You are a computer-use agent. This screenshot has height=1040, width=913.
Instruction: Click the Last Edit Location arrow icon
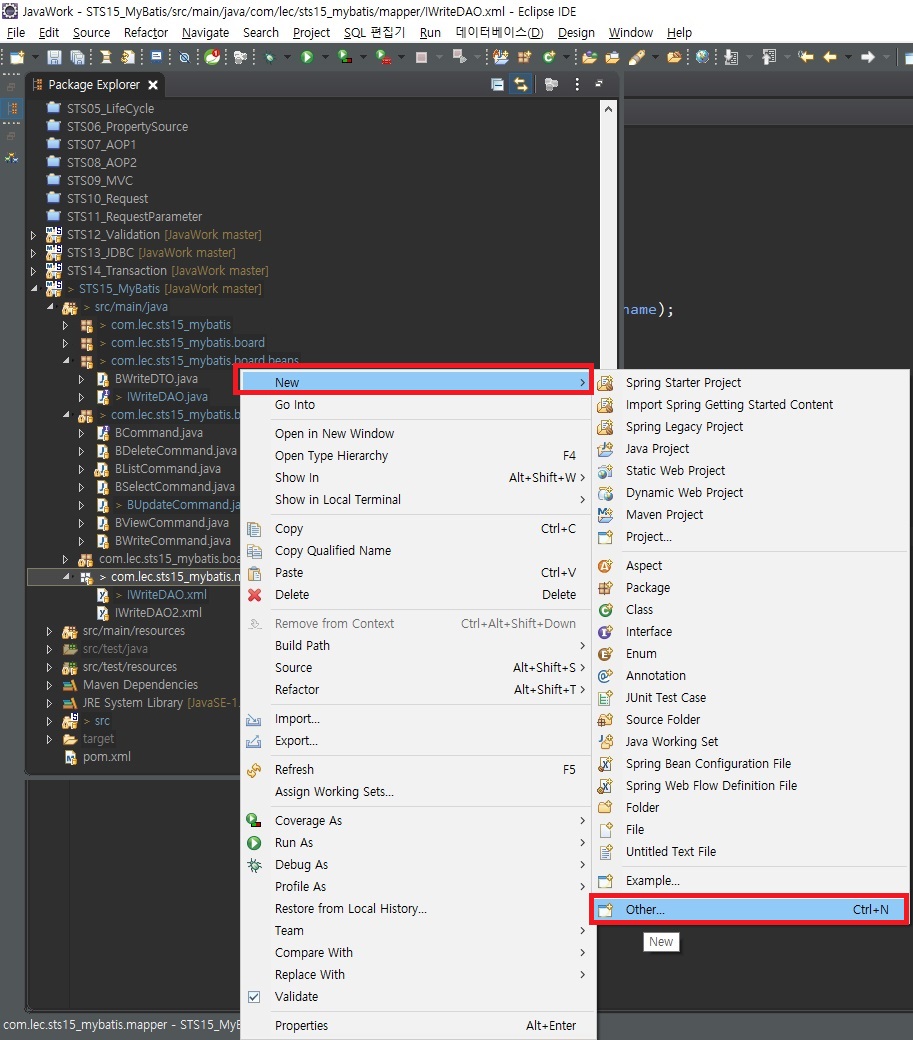click(x=806, y=58)
